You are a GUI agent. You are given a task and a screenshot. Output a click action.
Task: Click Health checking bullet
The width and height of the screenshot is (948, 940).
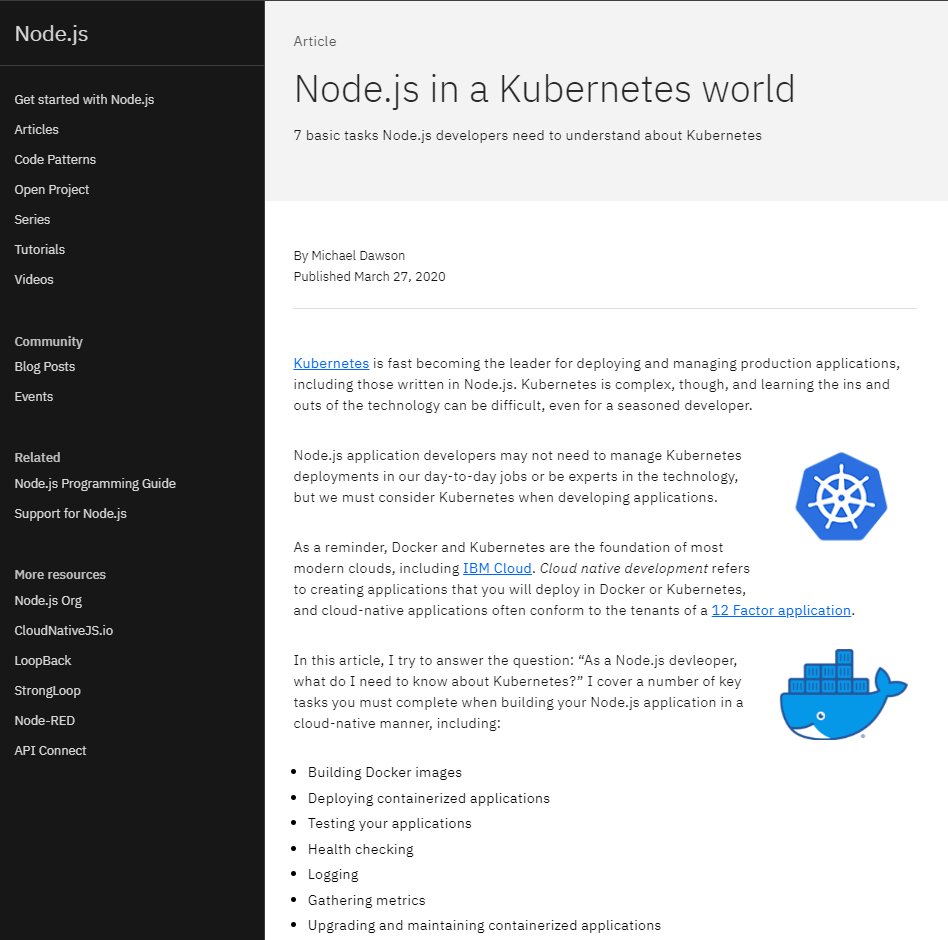pos(360,849)
